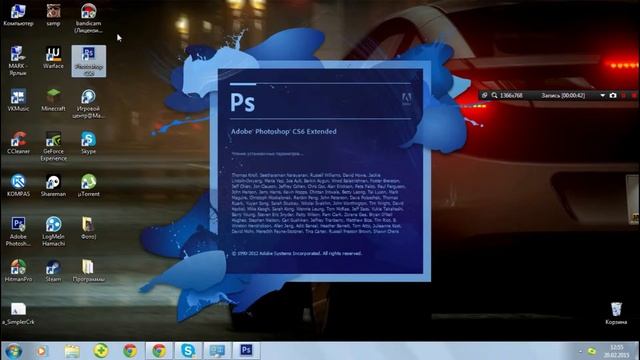This screenshot has width=640, height=360.
Task: Select the µTorrent desktop icon
Action: (x=88, y=185)
